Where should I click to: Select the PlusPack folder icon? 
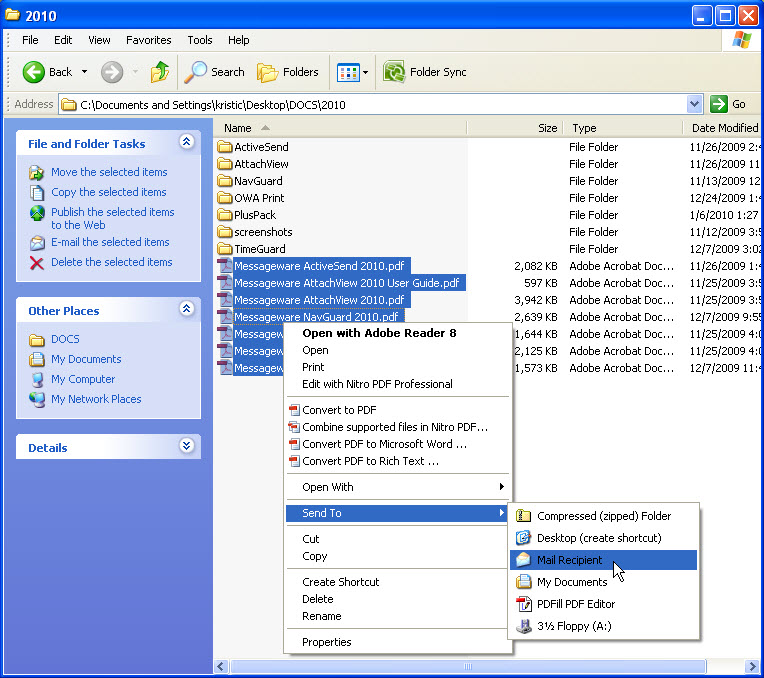click(x=225, y=215)
